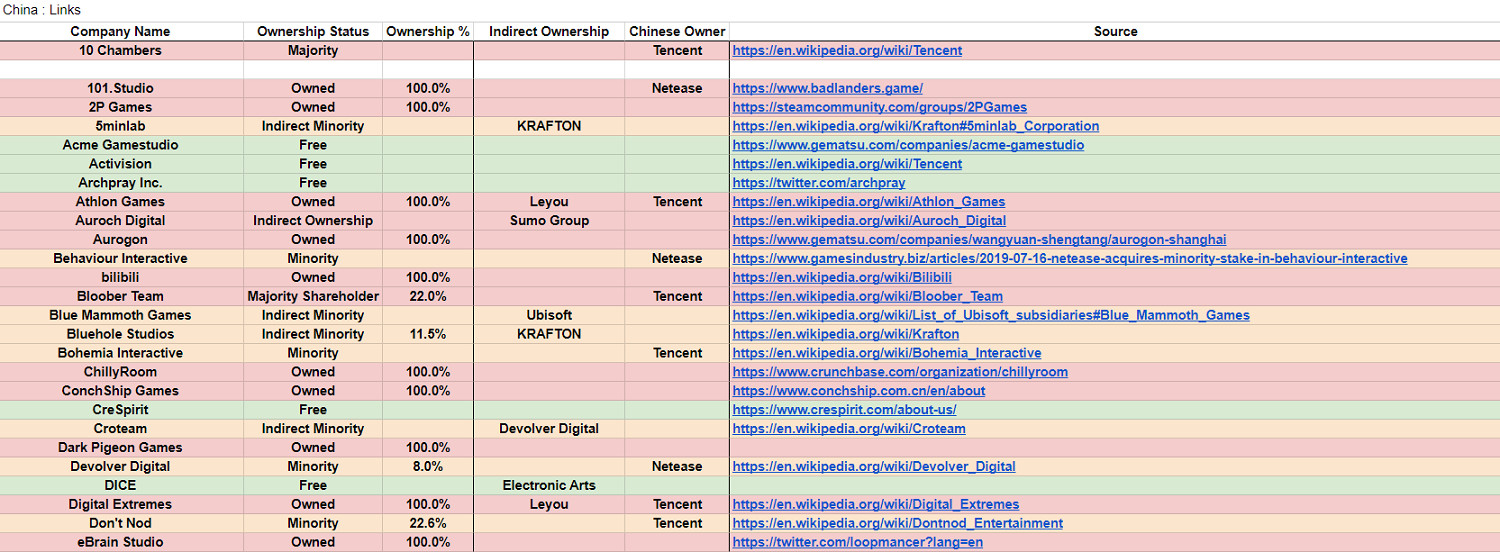Follow the twitter.com/archpray link

point(818,183)
